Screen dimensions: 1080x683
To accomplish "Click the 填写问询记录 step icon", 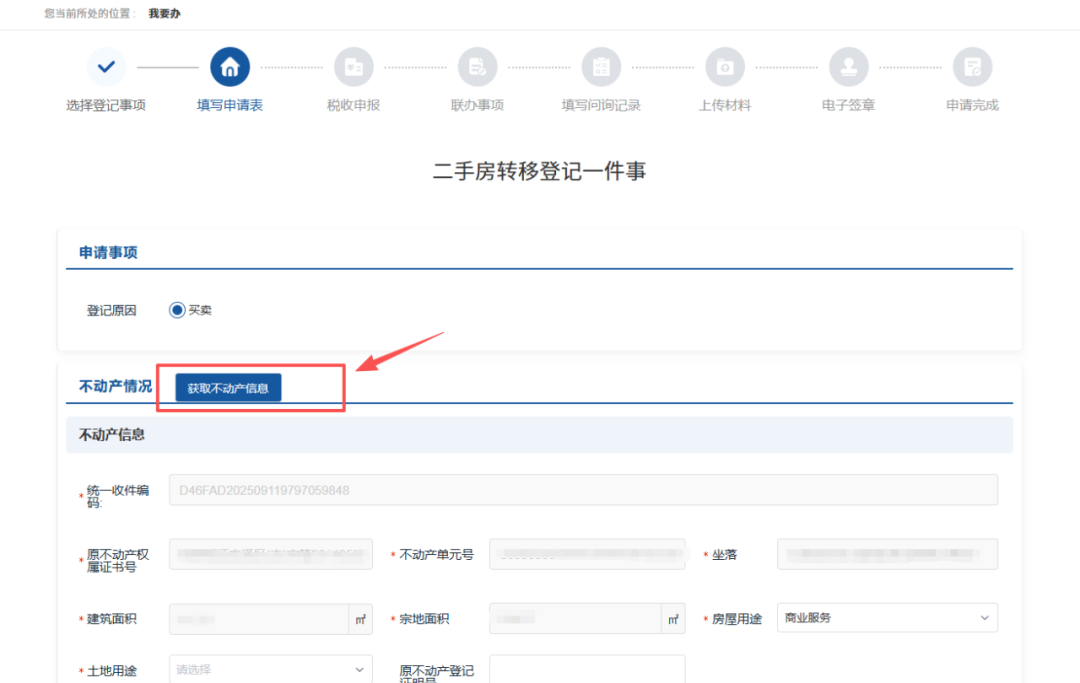I will coord(601,67).
